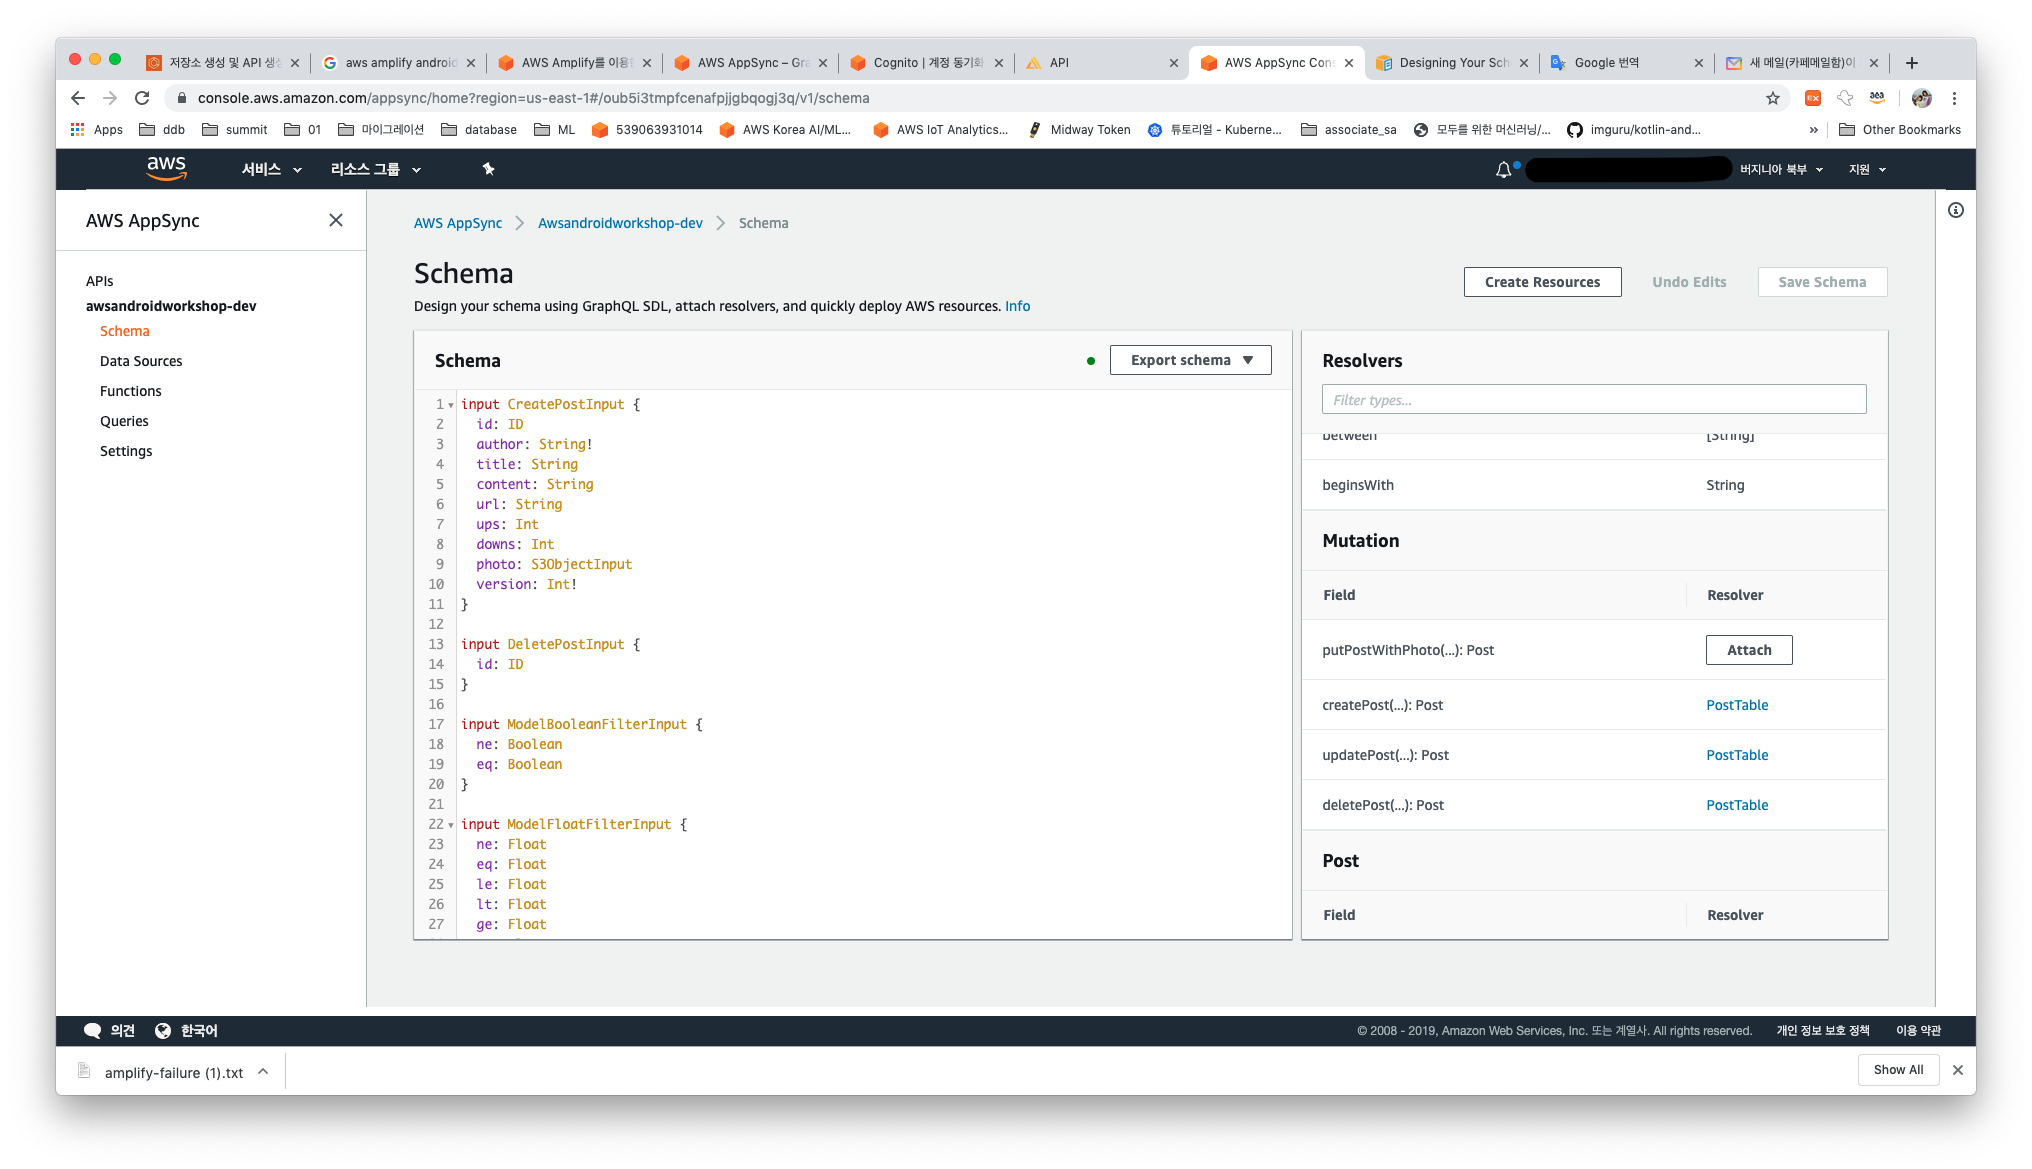Screen dimensions: 2032x1169
Task: Select Queries in the sidebar
Action: [x=124, y=421]
